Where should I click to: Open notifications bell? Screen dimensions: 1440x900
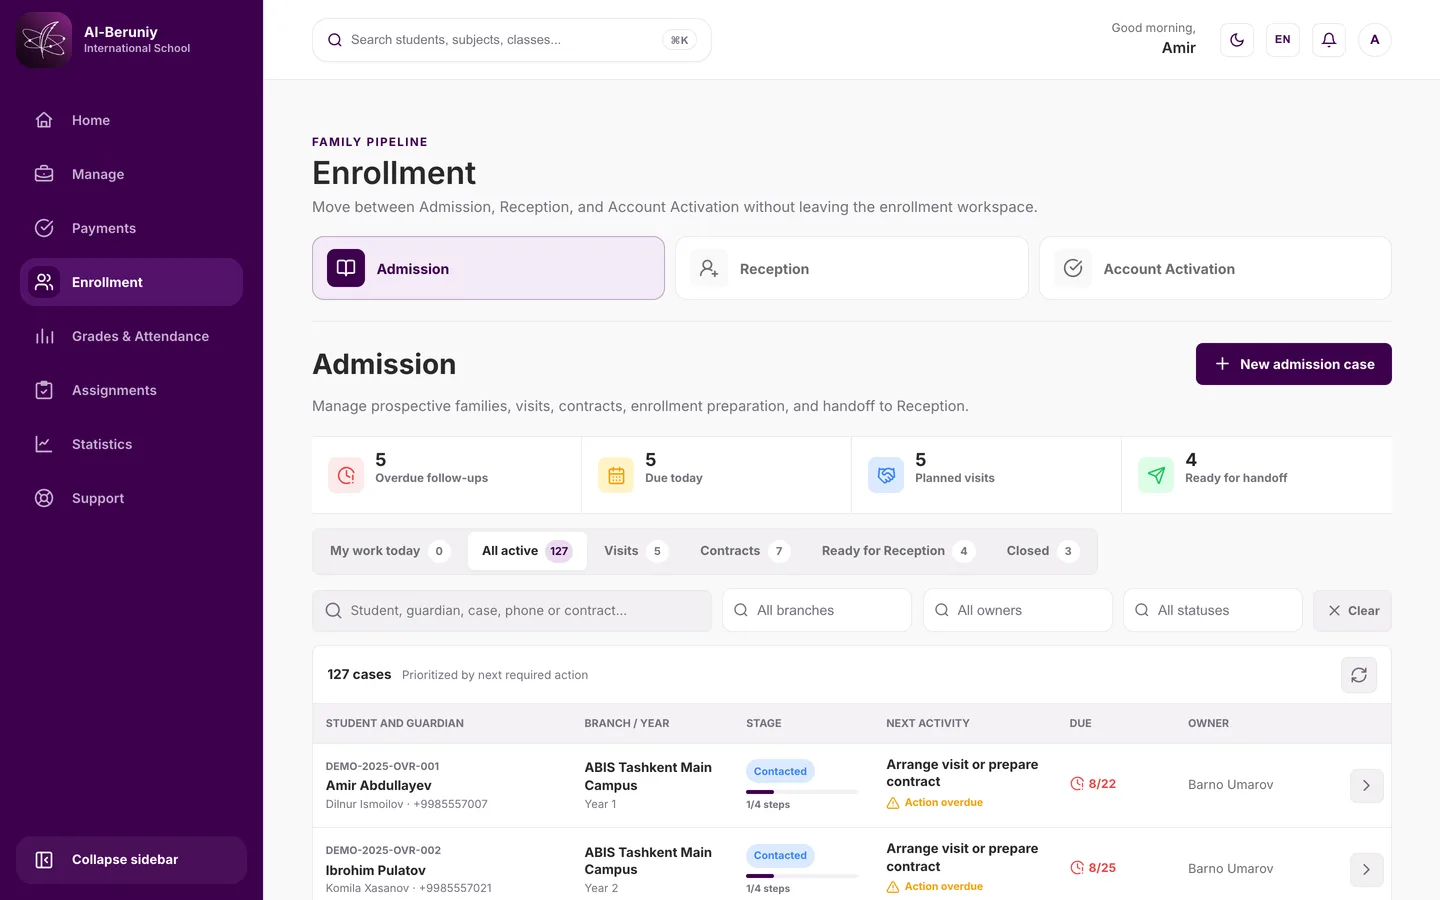[1329, 40]
